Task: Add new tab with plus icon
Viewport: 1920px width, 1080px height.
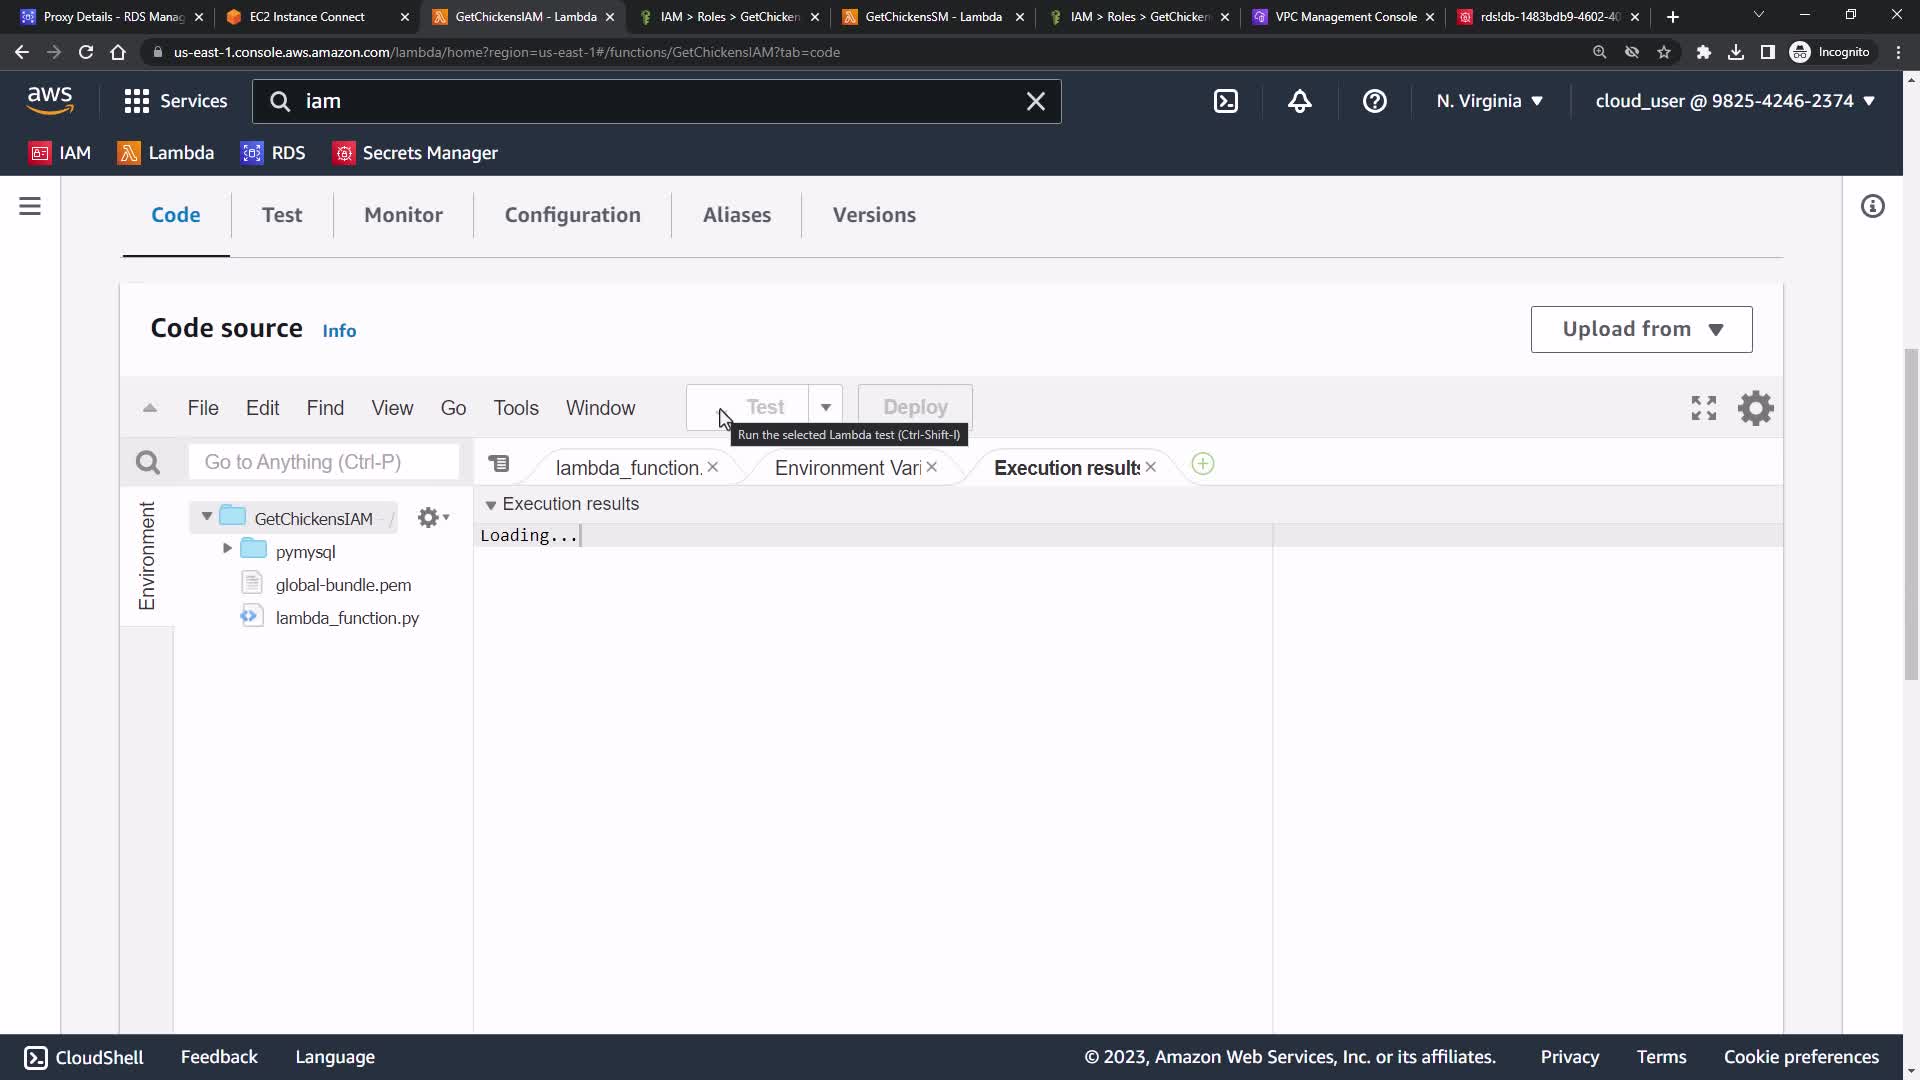Action: click(1203, 465)
